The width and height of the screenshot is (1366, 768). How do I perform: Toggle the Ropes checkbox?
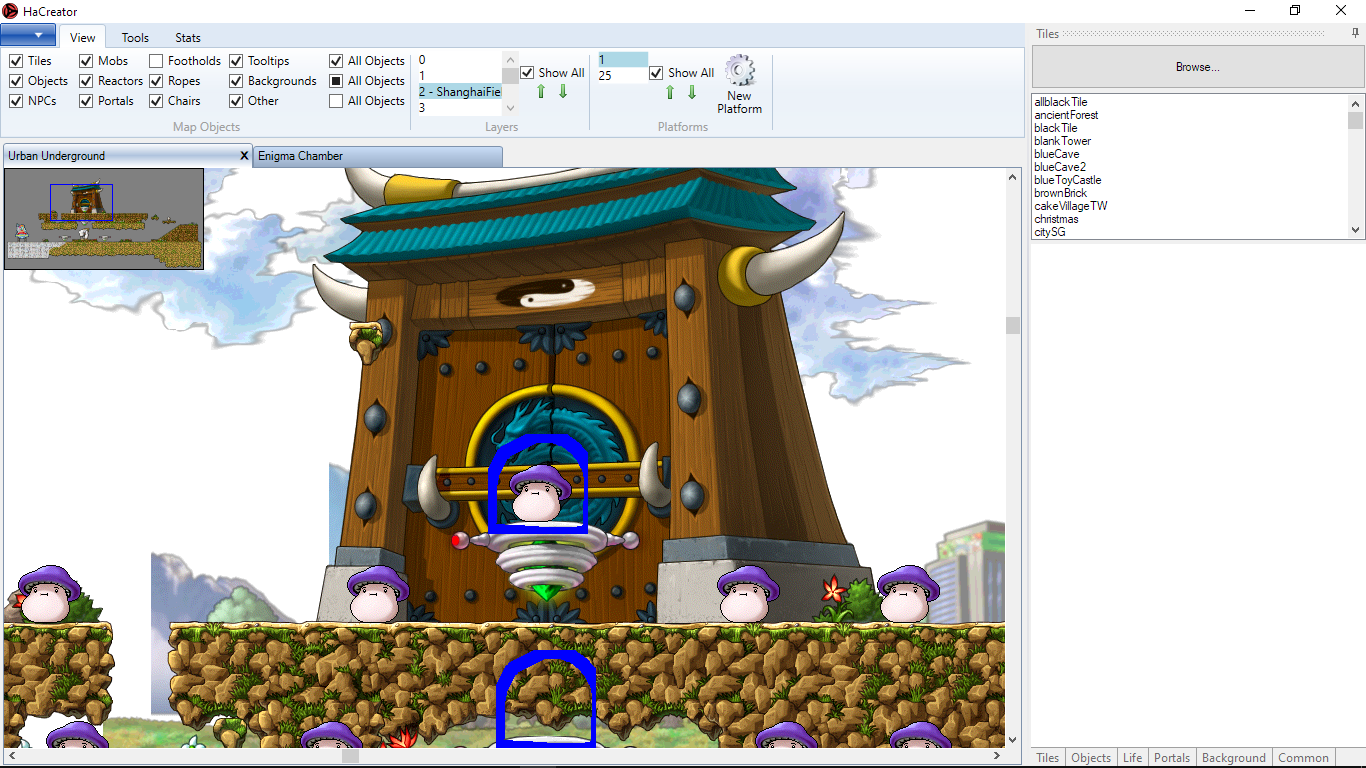(156, 81)
